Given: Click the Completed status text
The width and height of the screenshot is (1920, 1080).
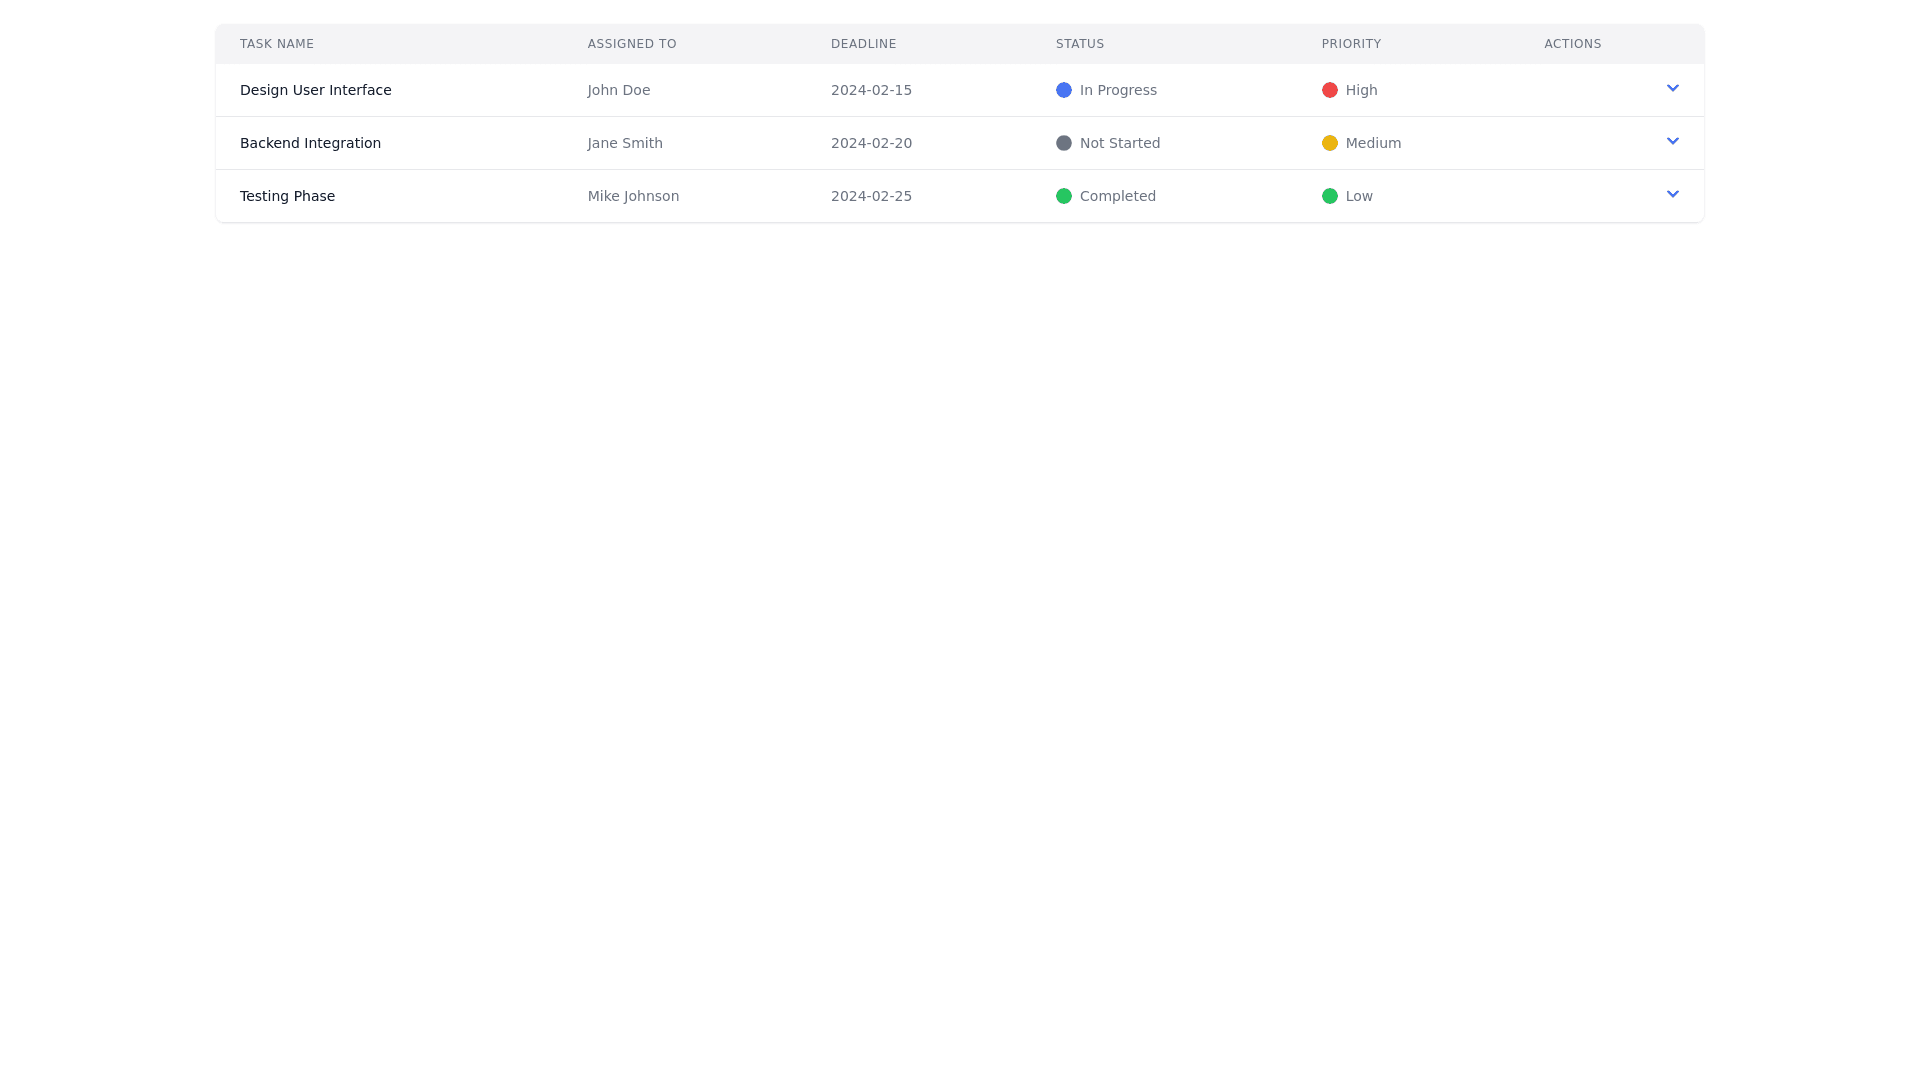Looking at the screenshot, I should [1117, 196].
